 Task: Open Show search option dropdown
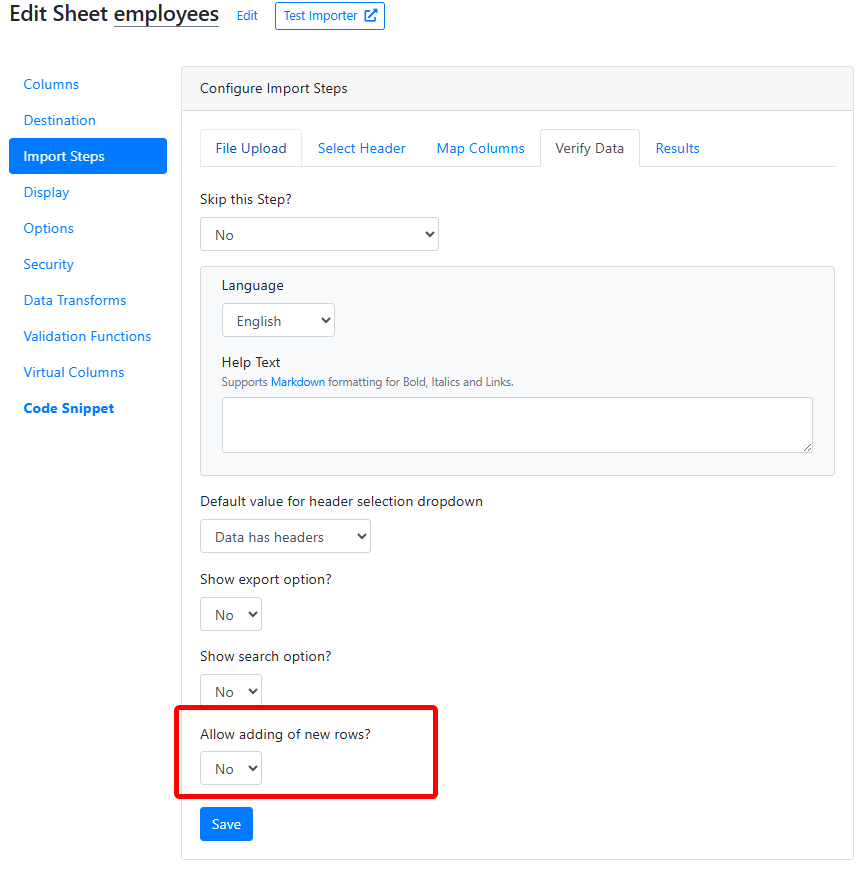(x=231, y=691)
